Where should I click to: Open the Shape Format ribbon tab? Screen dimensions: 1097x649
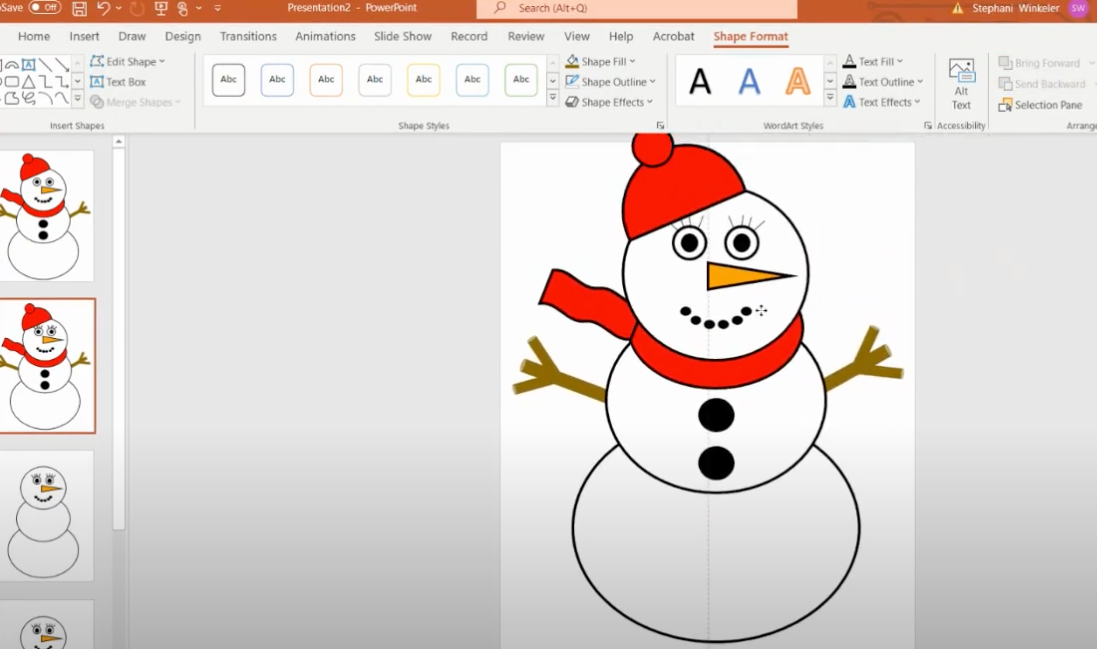[751, 36]
